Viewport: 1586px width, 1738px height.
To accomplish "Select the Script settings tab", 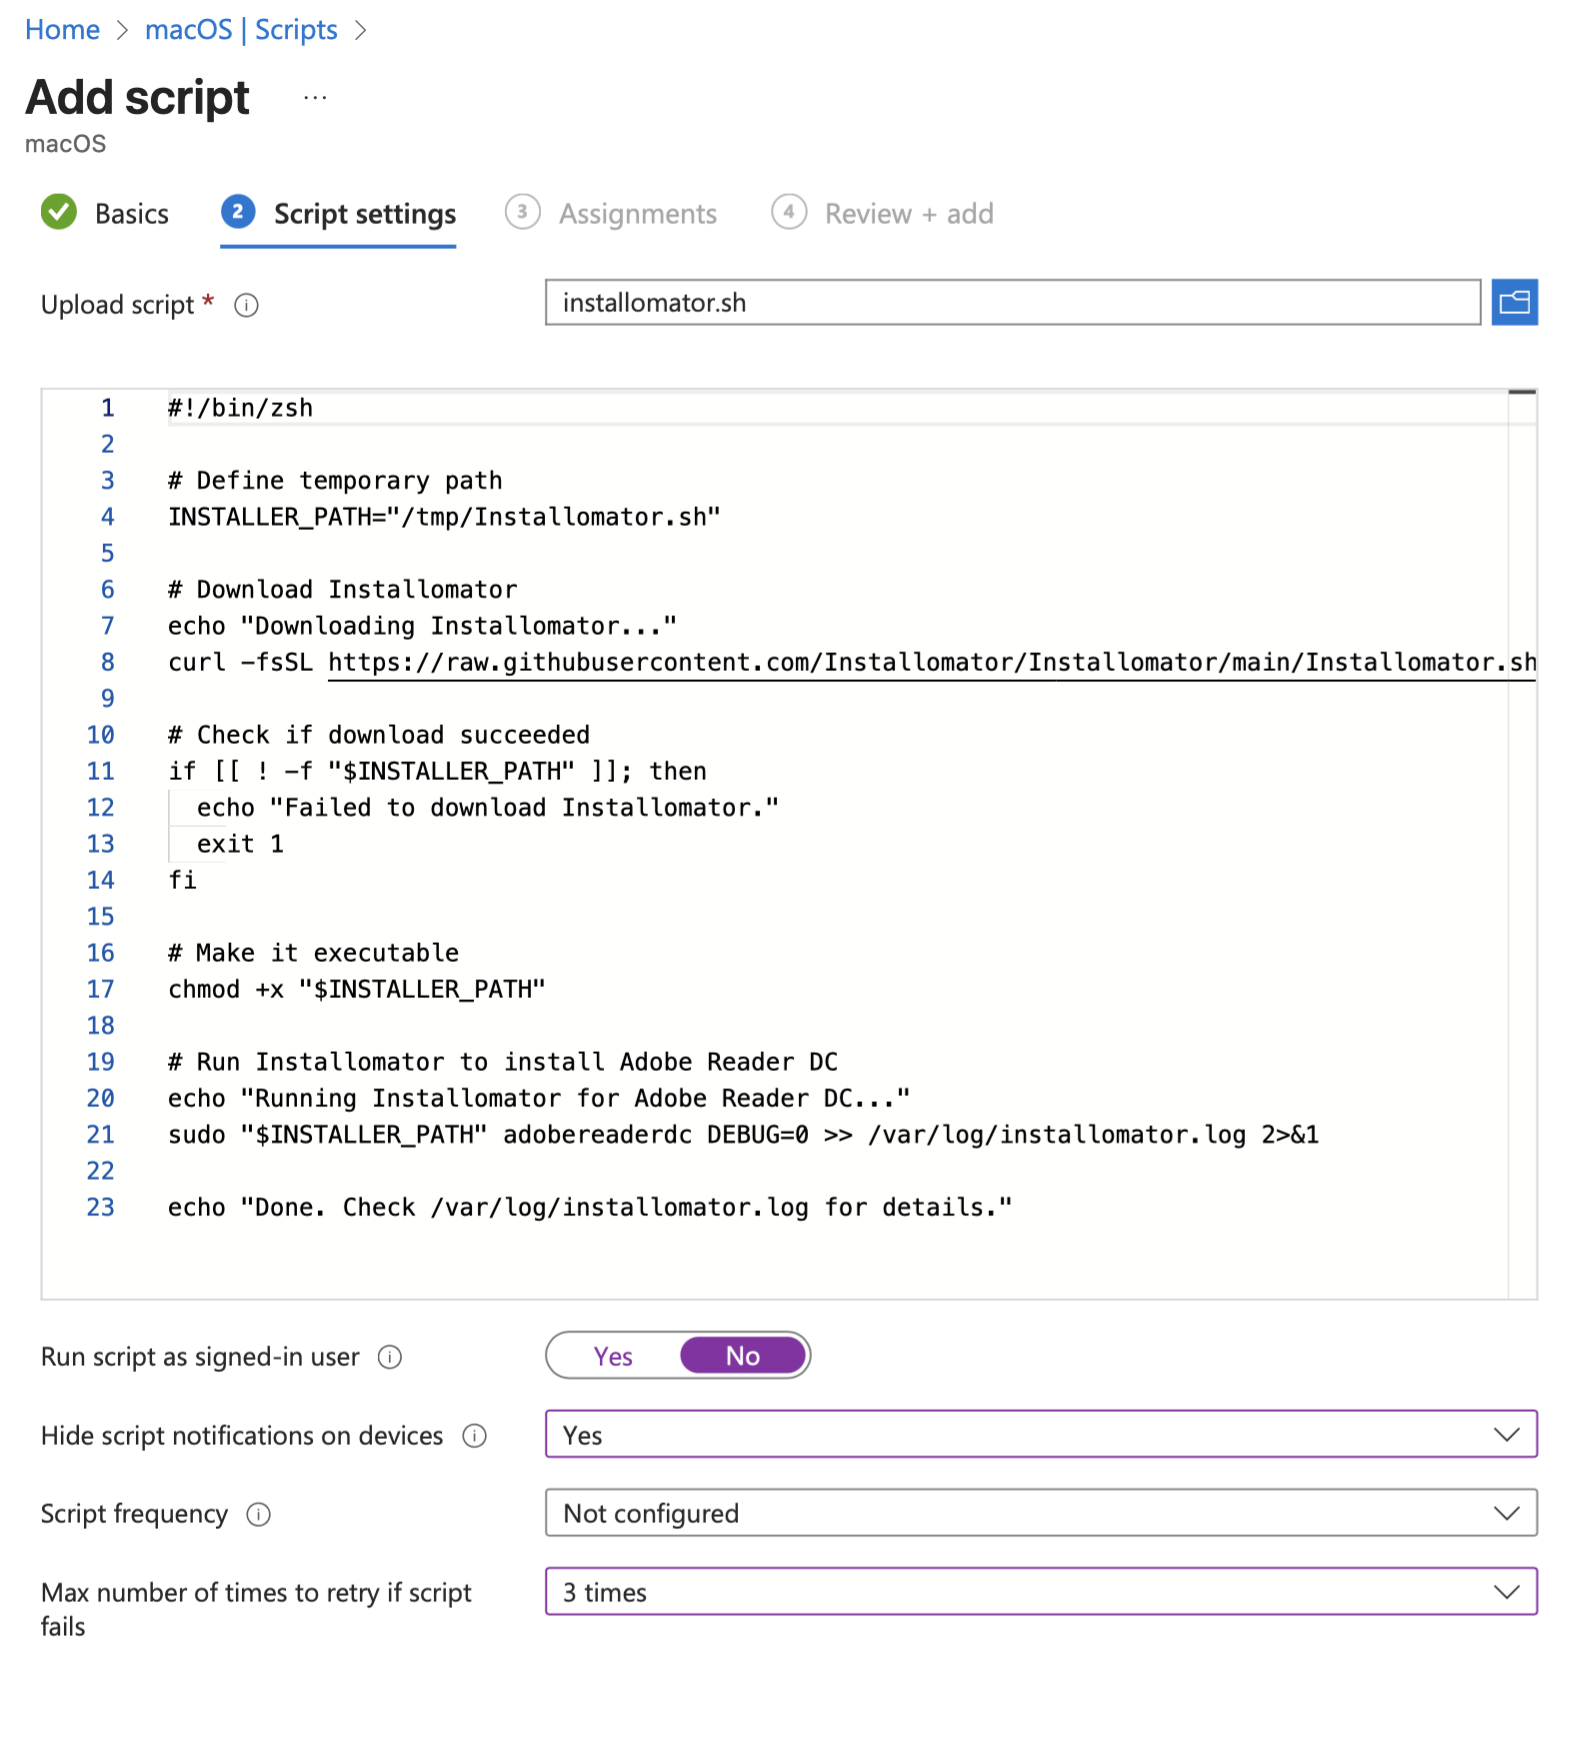I will click(x=364, y=214).
